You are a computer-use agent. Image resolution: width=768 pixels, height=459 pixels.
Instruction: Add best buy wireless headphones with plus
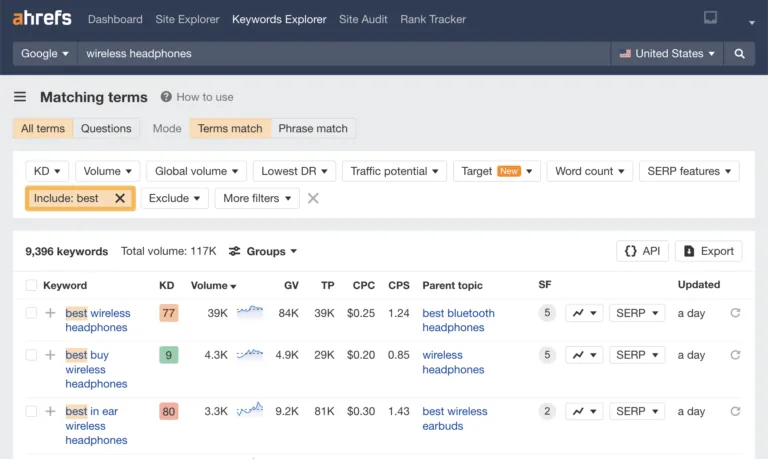(50, 355)
